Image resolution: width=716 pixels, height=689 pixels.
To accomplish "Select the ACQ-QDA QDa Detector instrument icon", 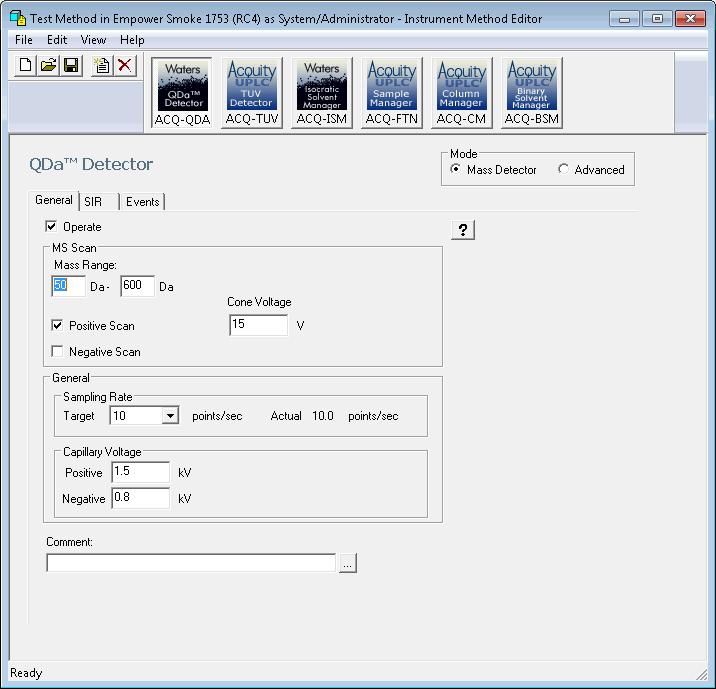I will [182, 93].
